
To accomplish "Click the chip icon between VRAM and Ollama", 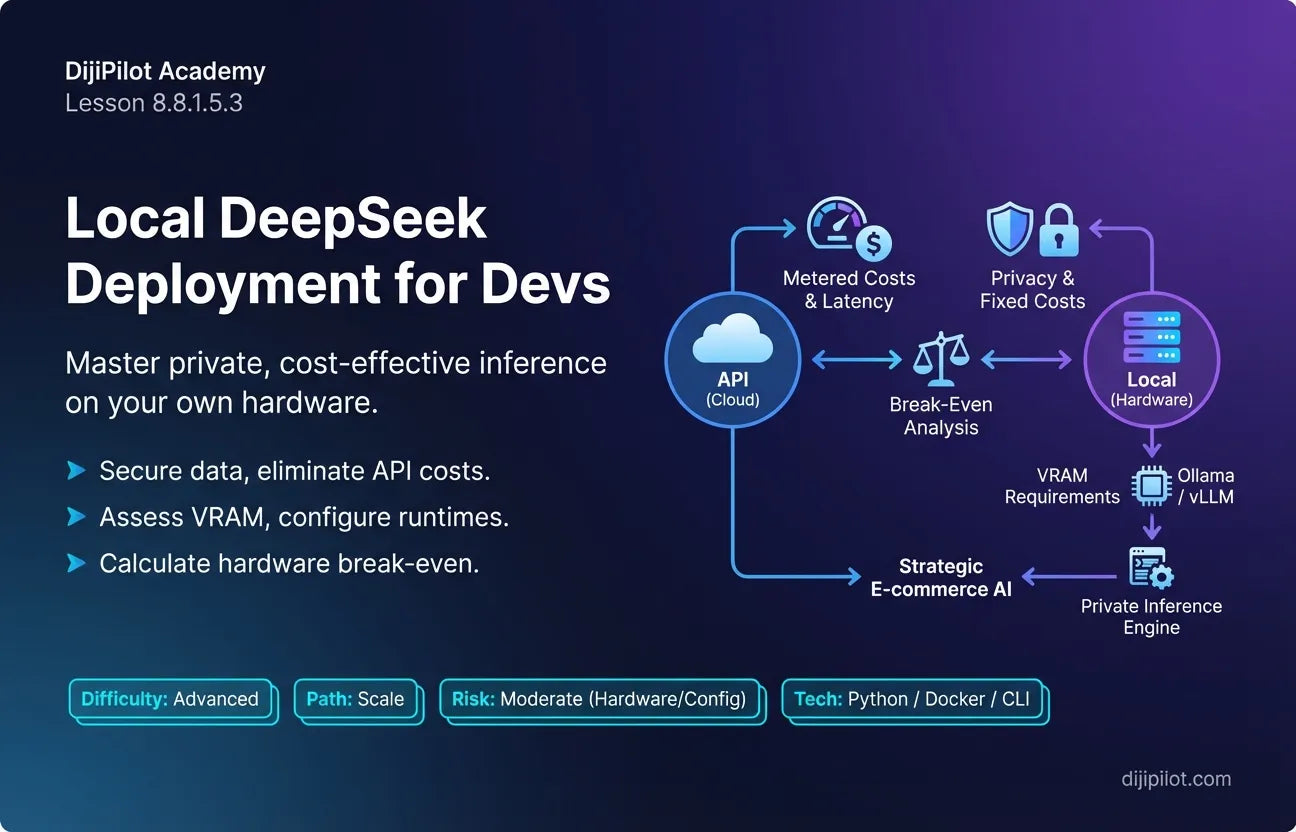I will point(1151,486).
